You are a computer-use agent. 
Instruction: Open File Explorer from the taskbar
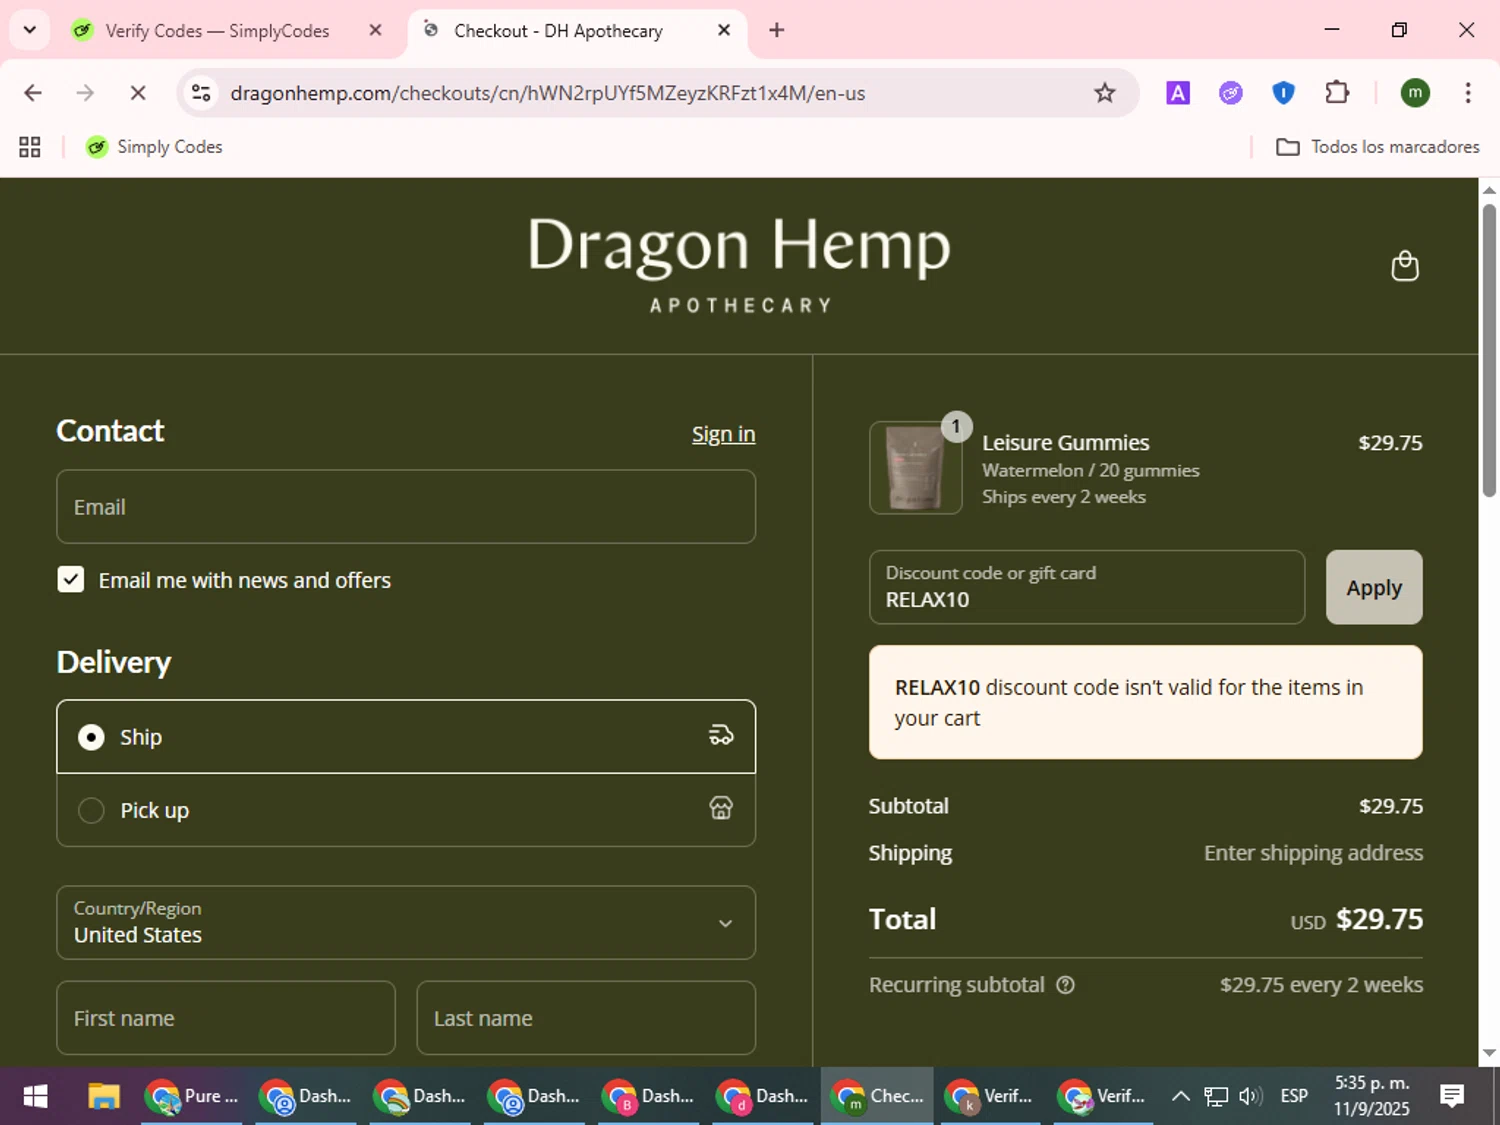pos(104,1096)
